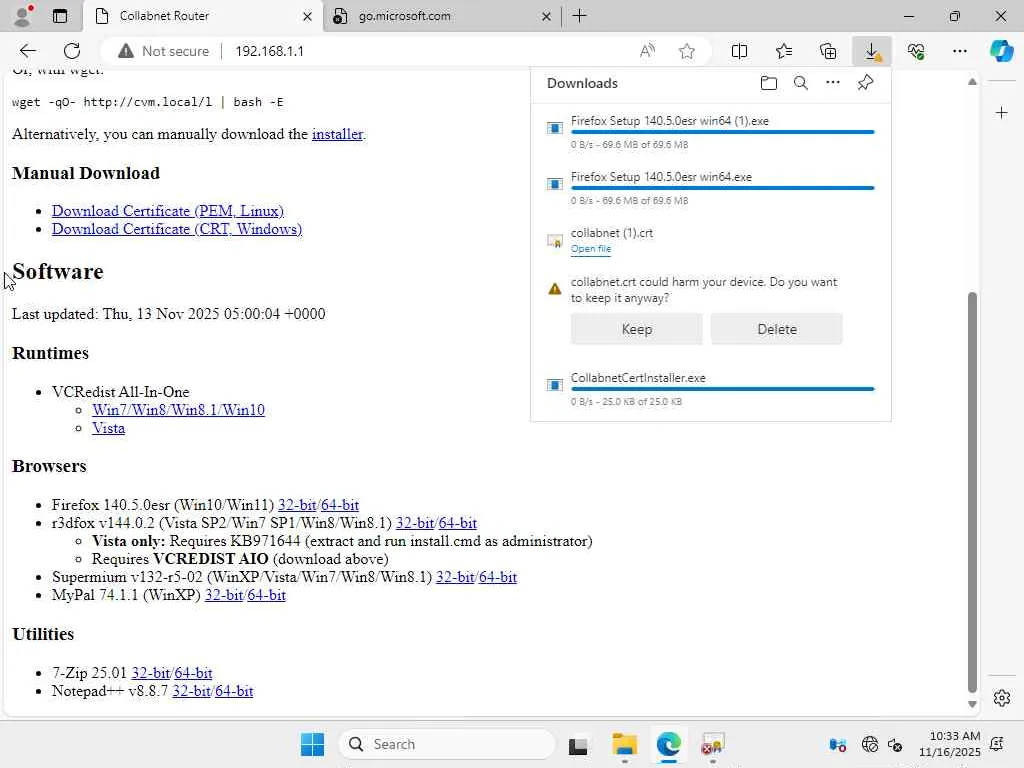Open sidebar settings gear icon
The height and width of the screenshot is (768, 1024).
point(1001,698)
